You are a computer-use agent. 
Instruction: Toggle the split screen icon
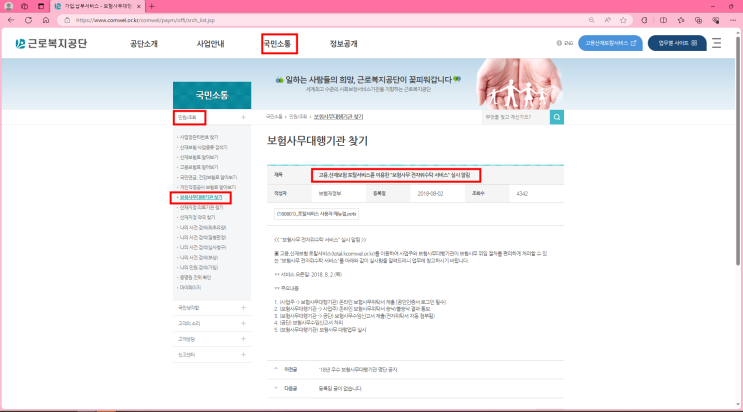pyautogui.click(x=663, y=20)
